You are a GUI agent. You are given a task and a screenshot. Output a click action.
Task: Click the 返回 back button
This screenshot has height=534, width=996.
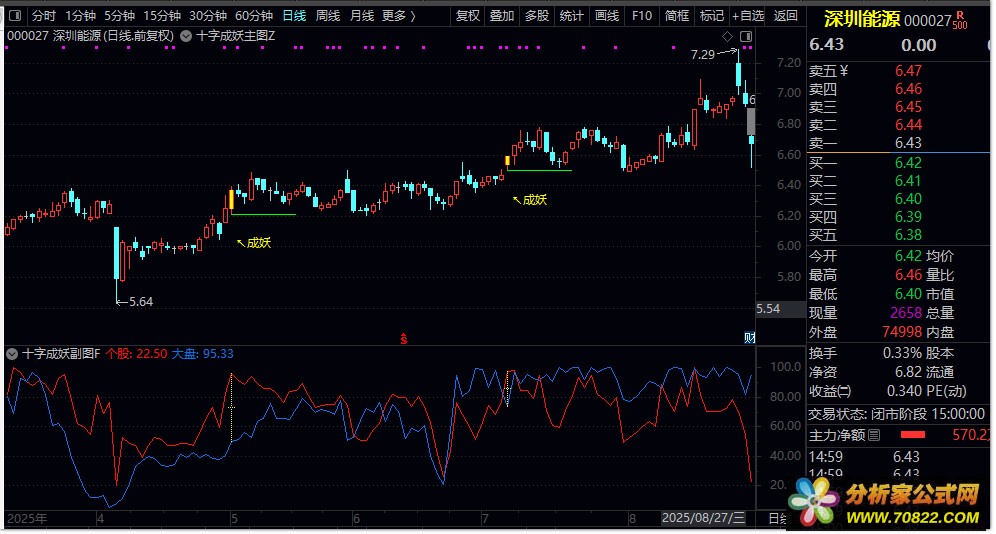(786, 15)
